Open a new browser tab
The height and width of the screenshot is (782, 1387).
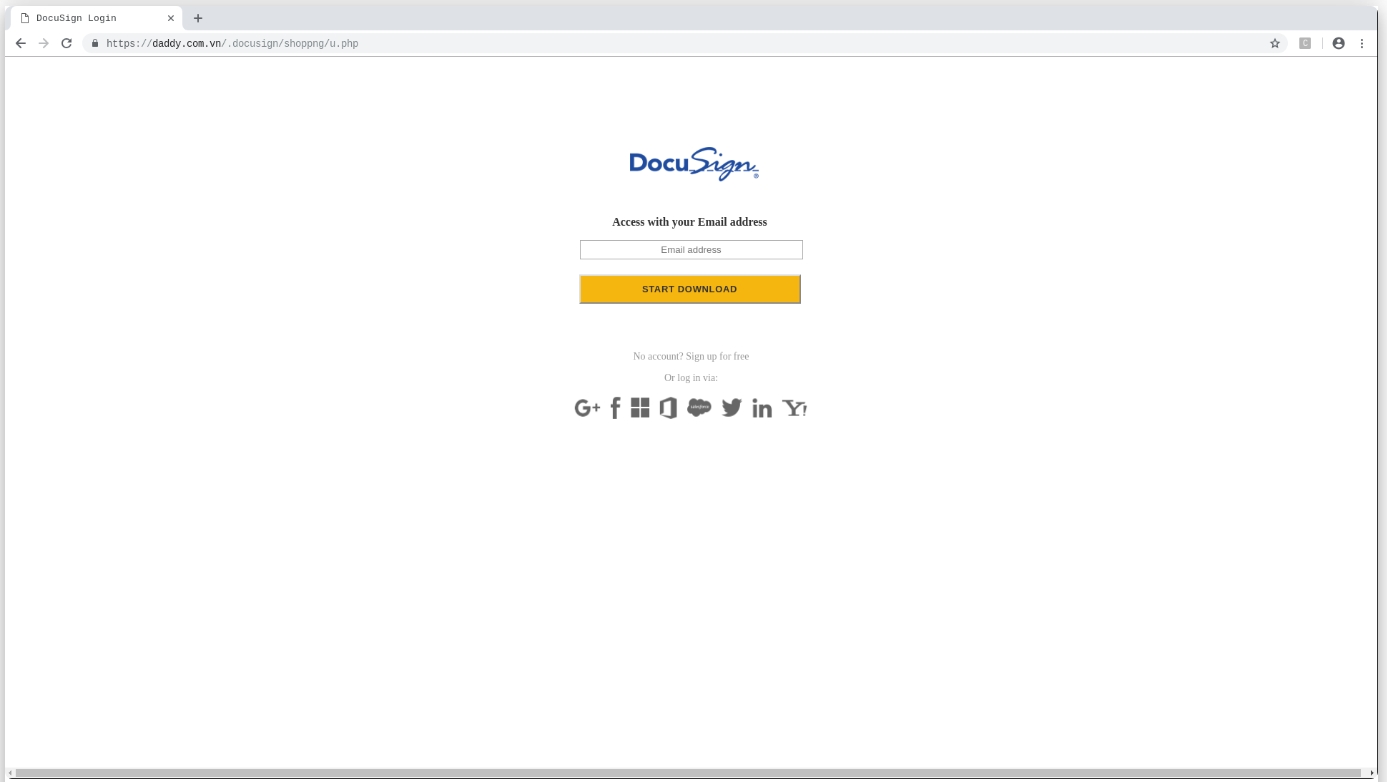(196, 17)
